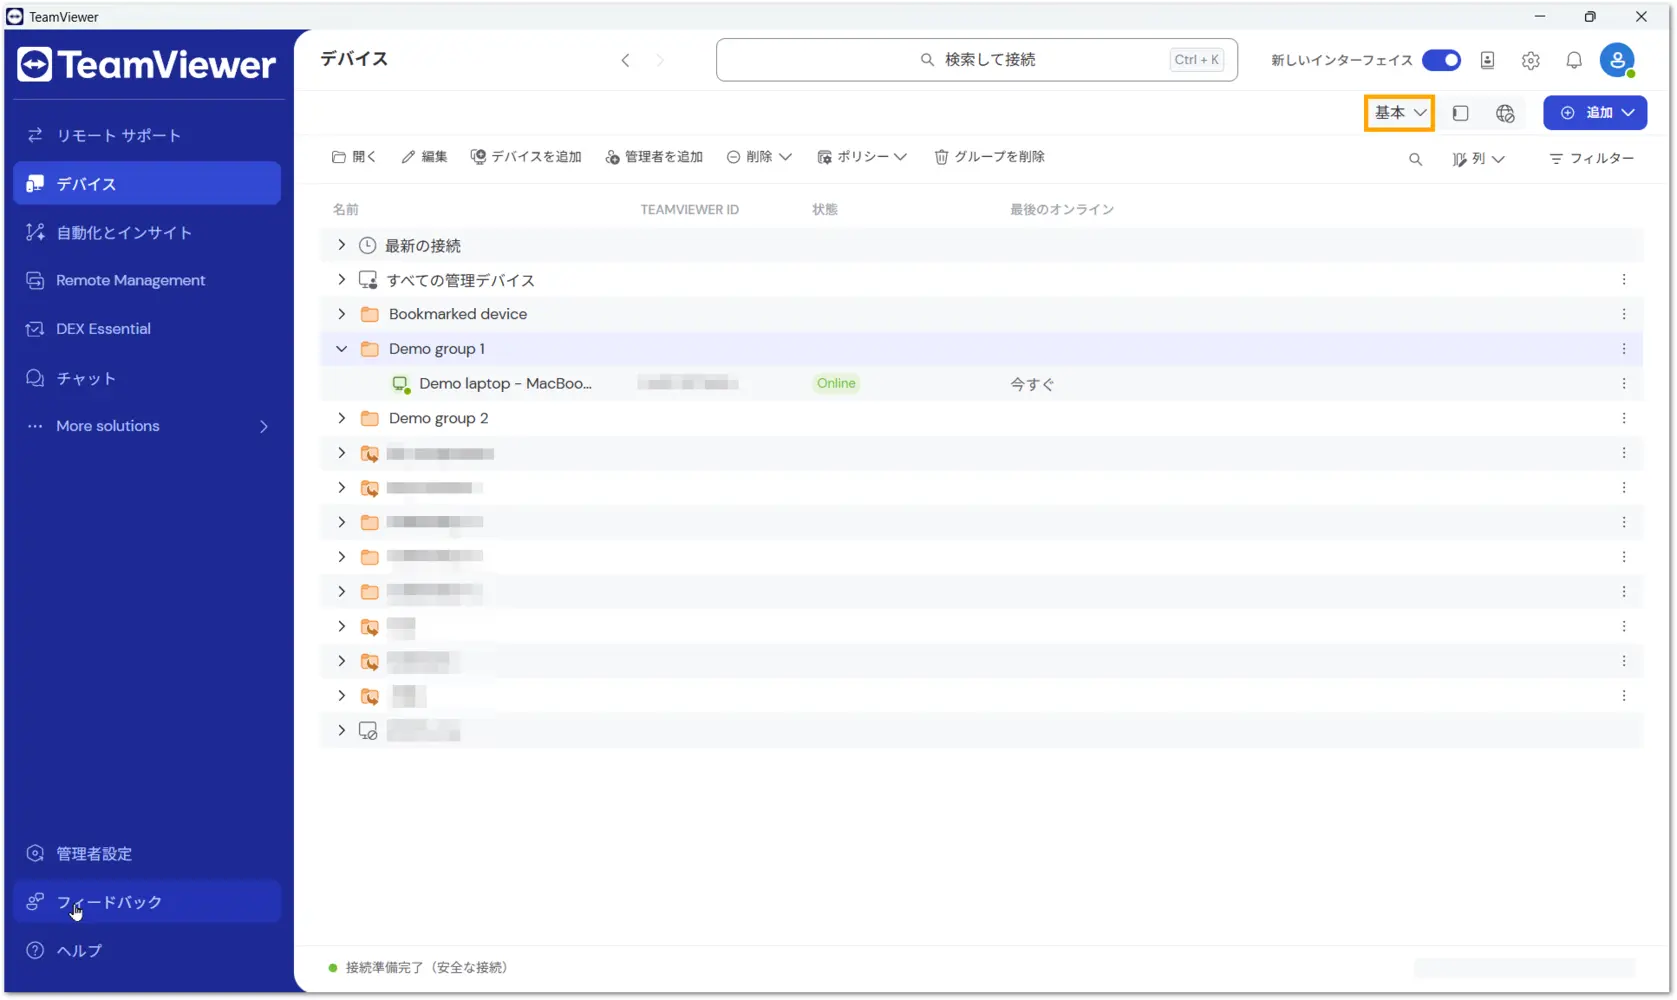The height and width of the screenshot is (1000, 1677).
Task: Expand すべての管理デバイス group
Action: (341, 280)
